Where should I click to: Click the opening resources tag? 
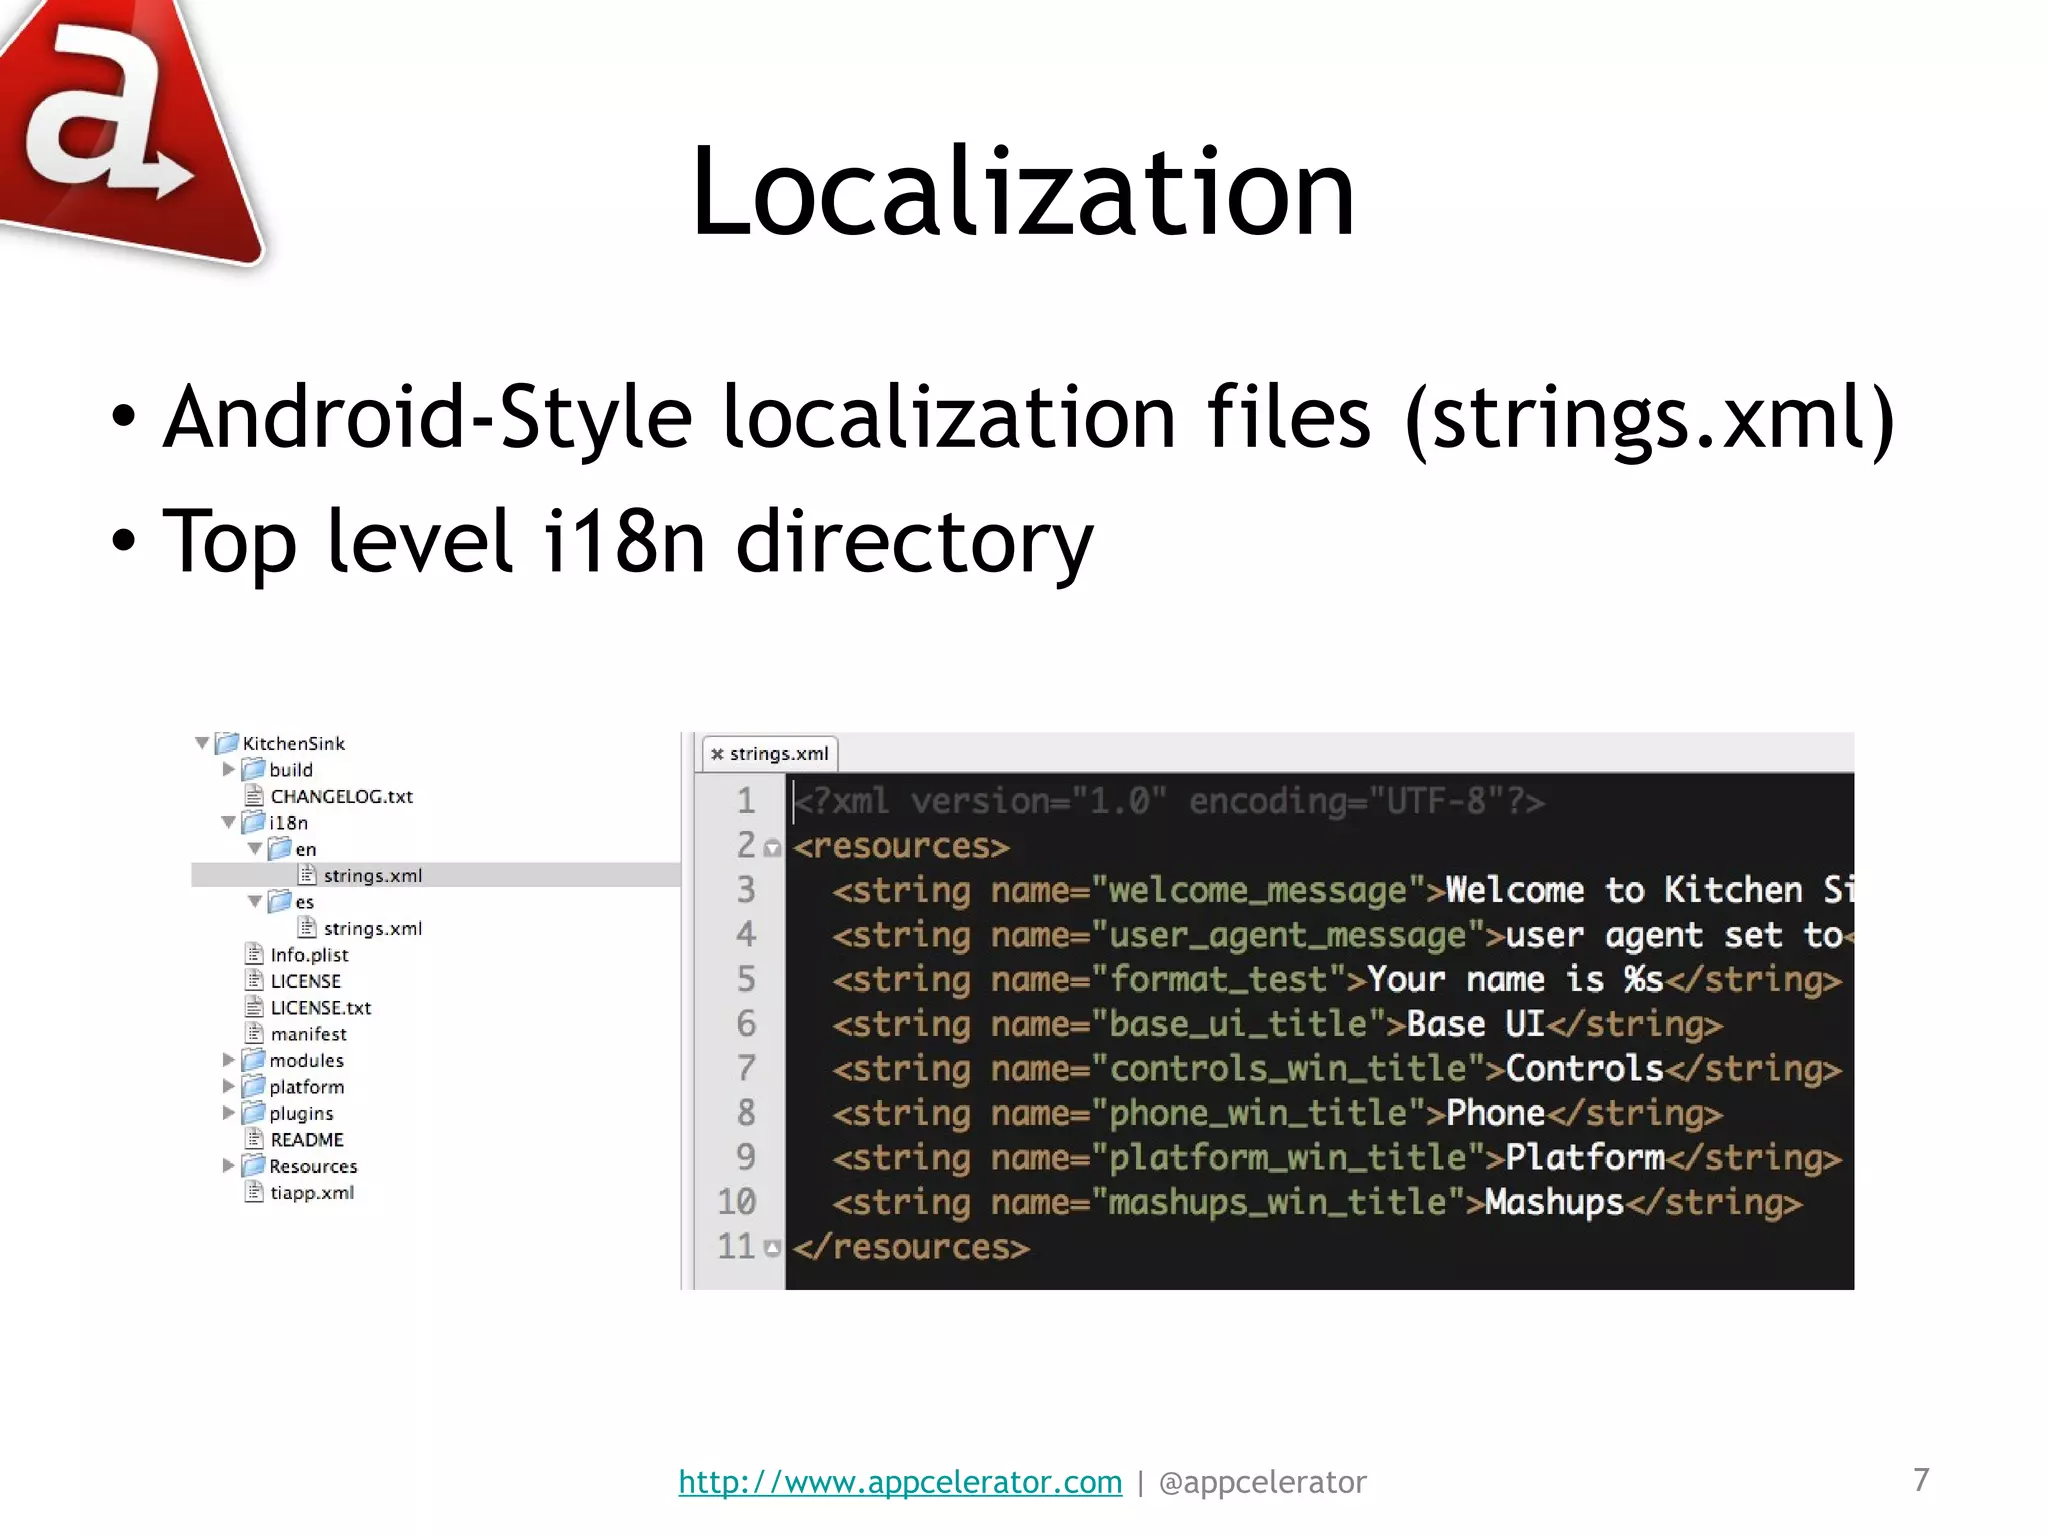click(x=901, y=847)
